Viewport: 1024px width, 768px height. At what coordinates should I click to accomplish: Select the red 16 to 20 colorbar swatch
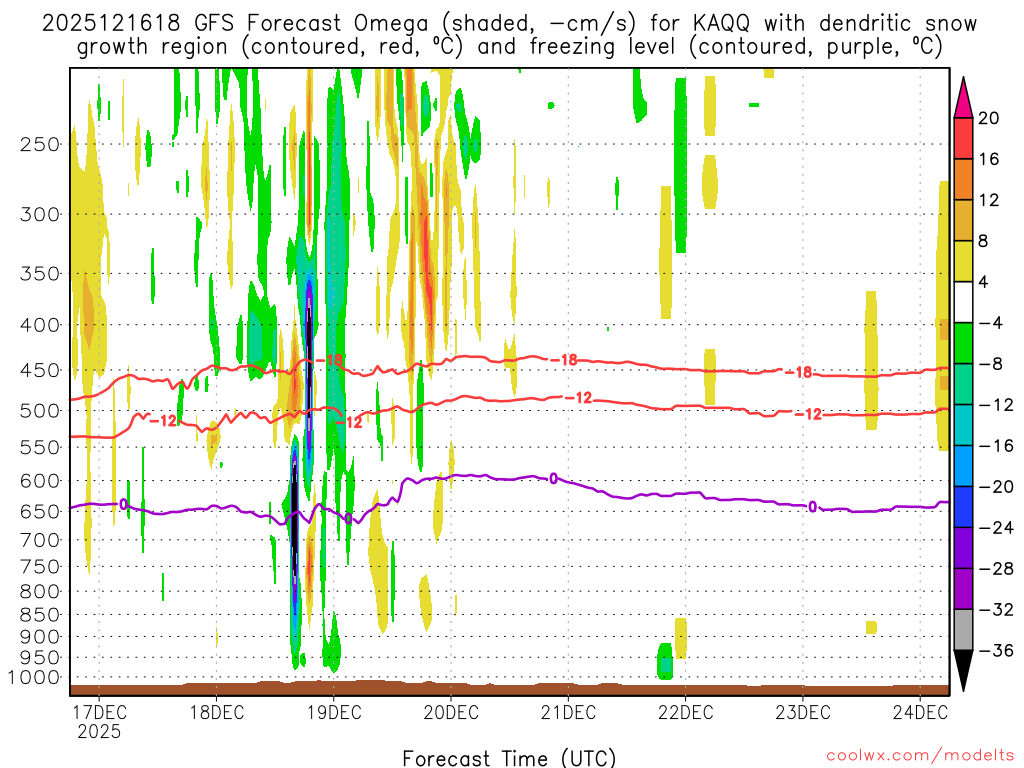coord(963,138)
